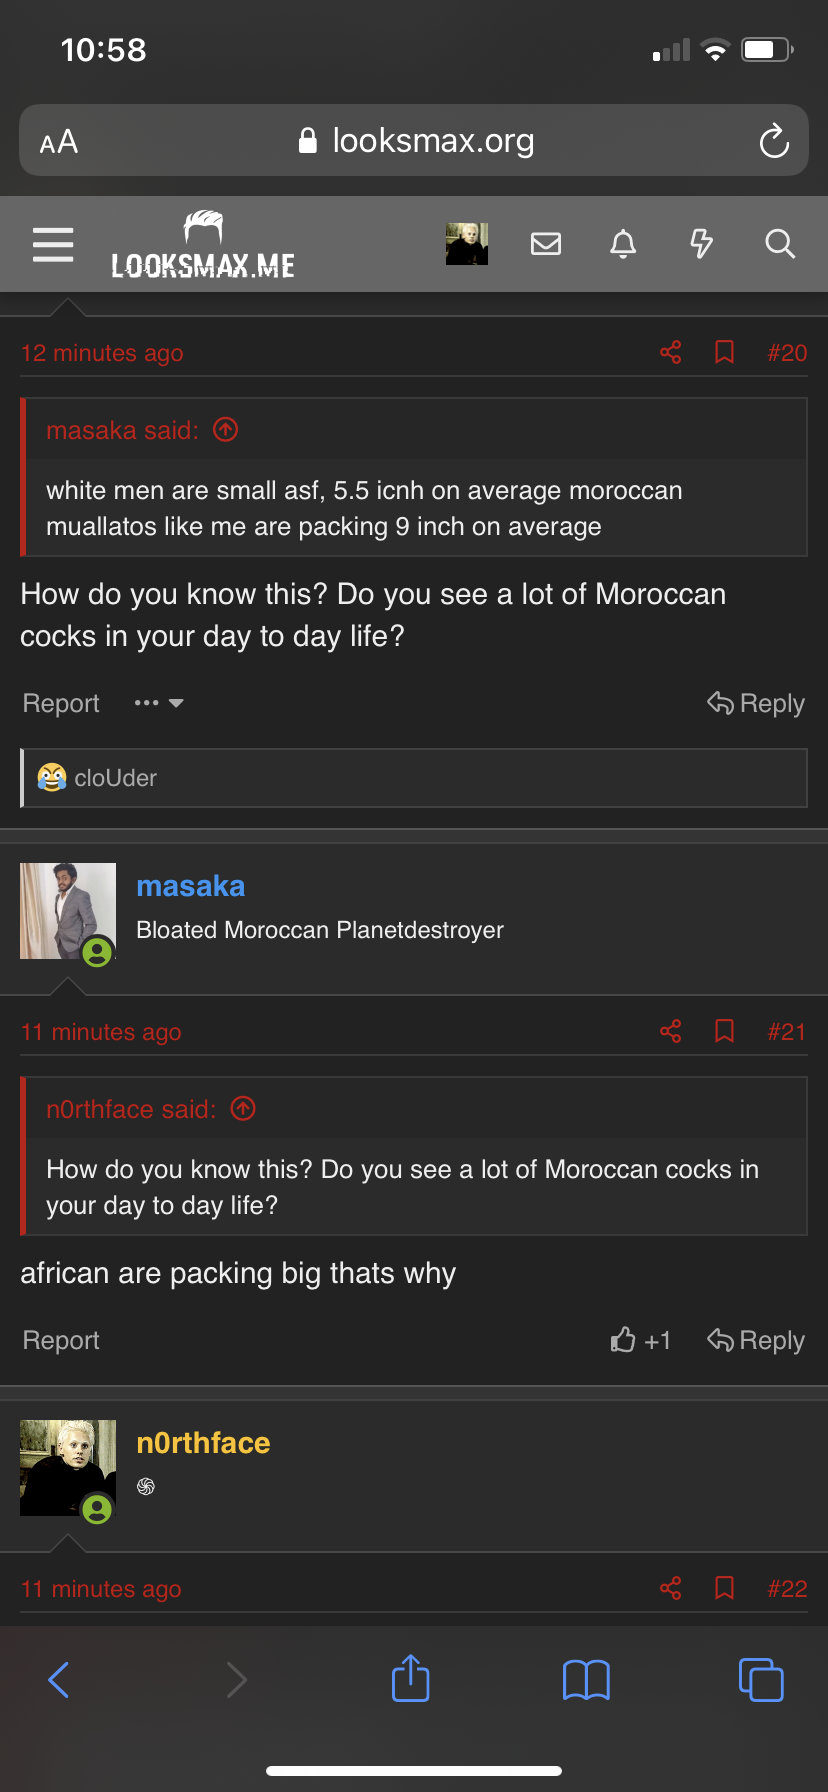The width and height of the screenshot is (828, 1792).
Task: Reply to post #20
Action: pos(756,703)
